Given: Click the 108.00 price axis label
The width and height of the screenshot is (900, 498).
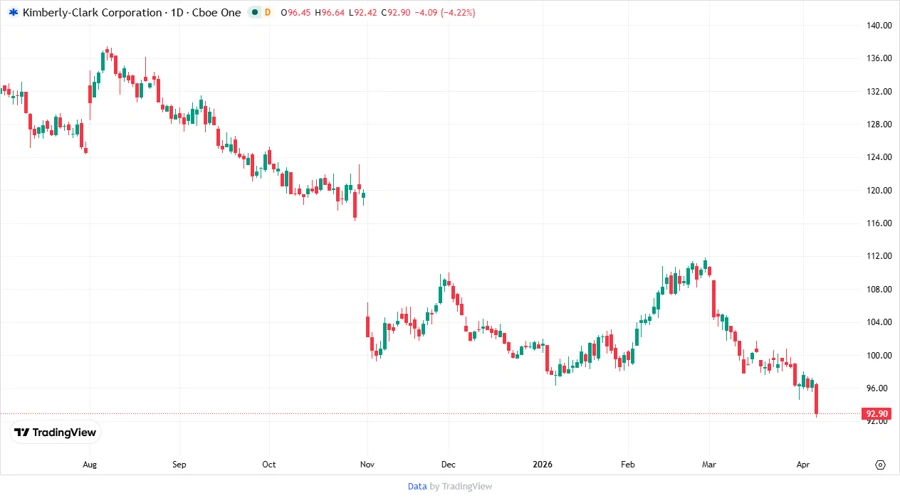Looking at the screenshot, I should 879,289.
